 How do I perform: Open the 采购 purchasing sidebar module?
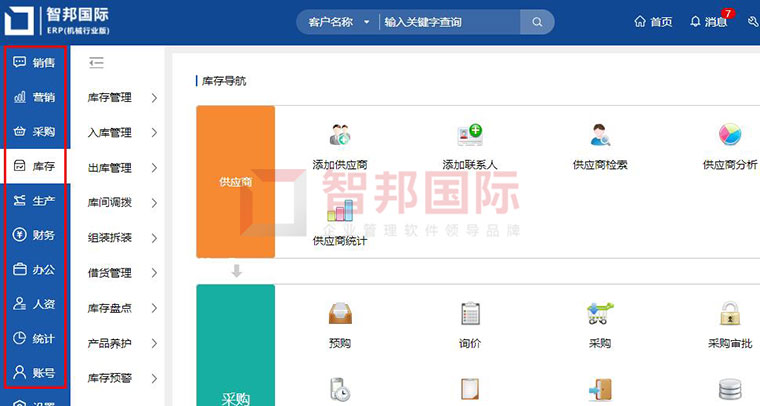(34, 131)
